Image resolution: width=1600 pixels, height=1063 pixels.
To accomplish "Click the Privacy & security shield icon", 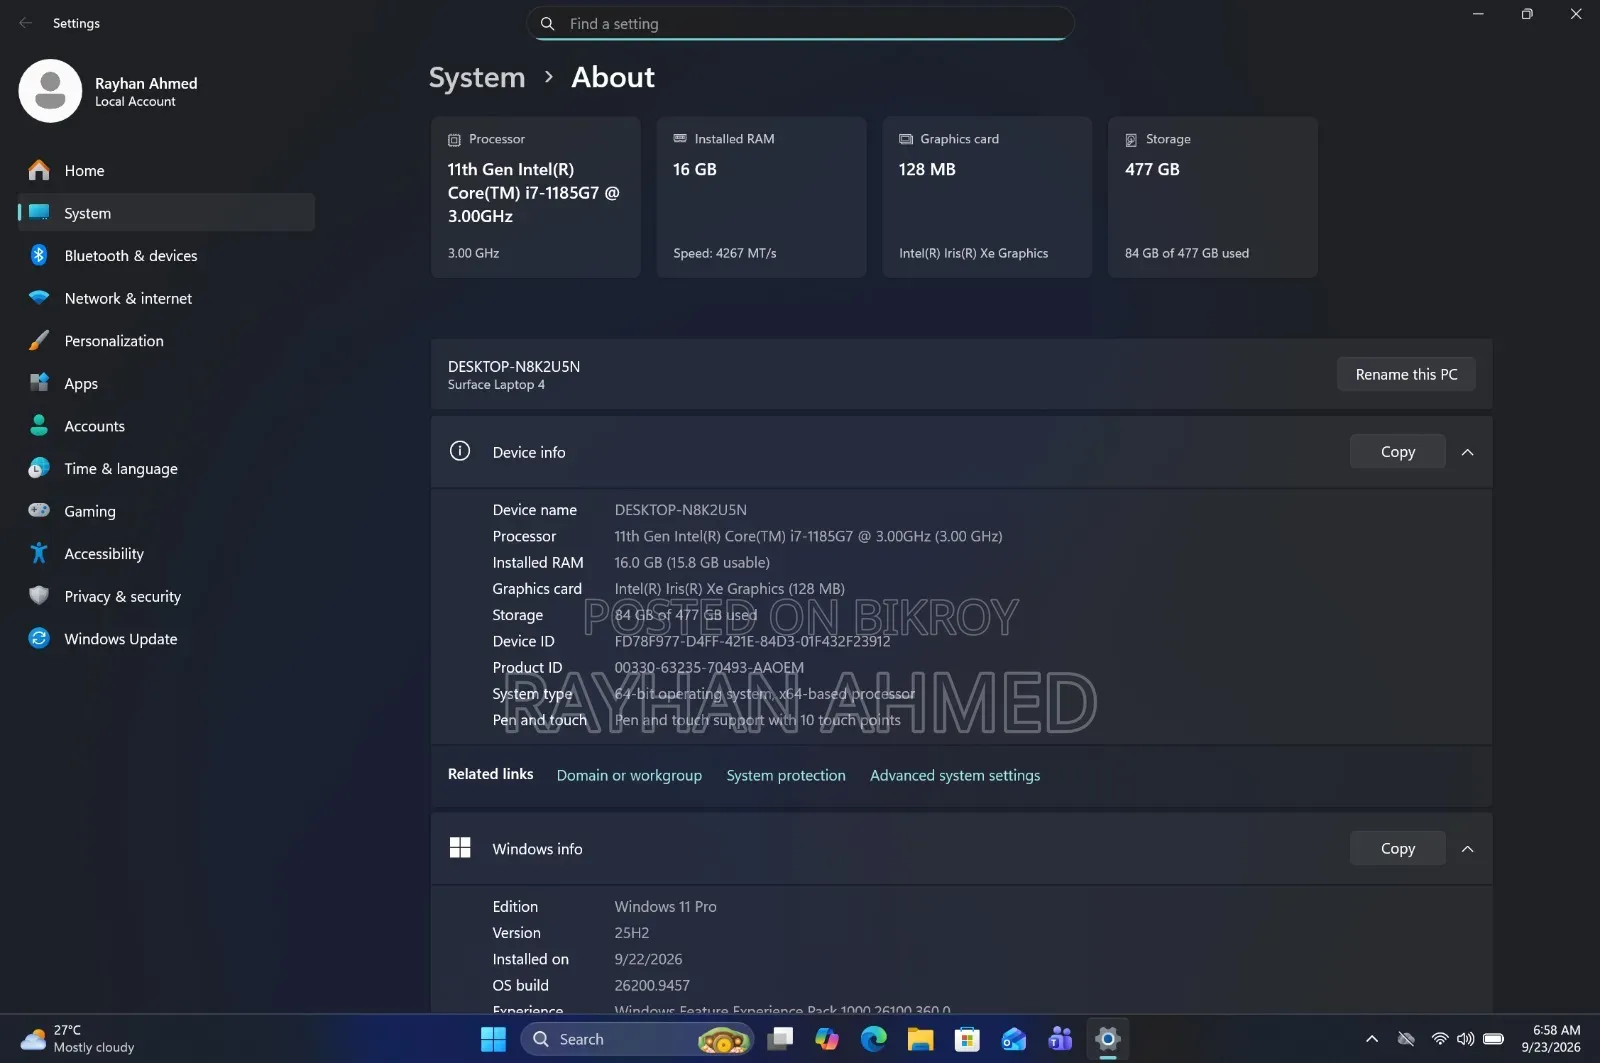I will pos(39,596).
